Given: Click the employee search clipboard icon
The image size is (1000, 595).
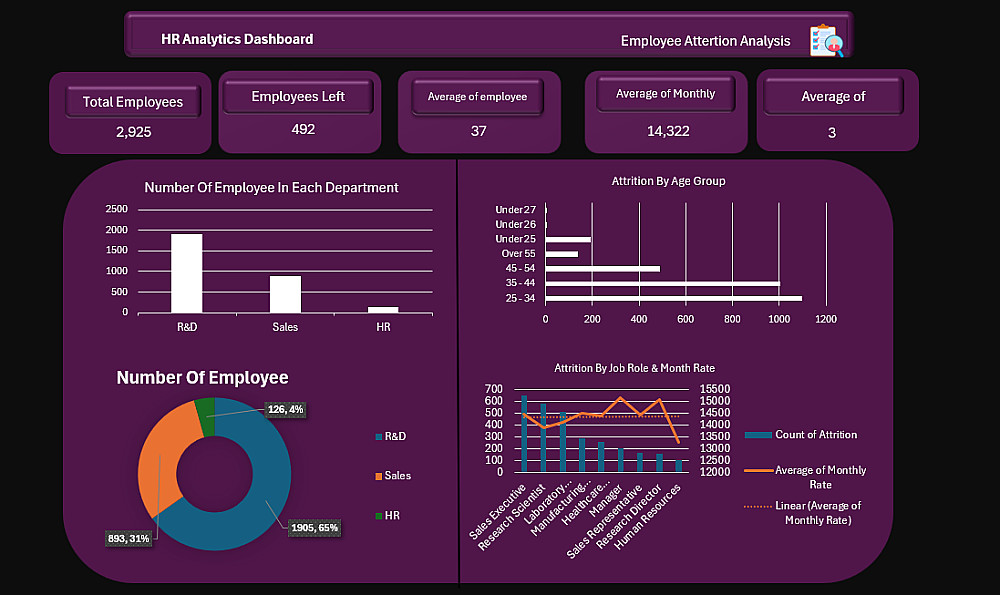Looking at the screenshot, I should 827,40.
